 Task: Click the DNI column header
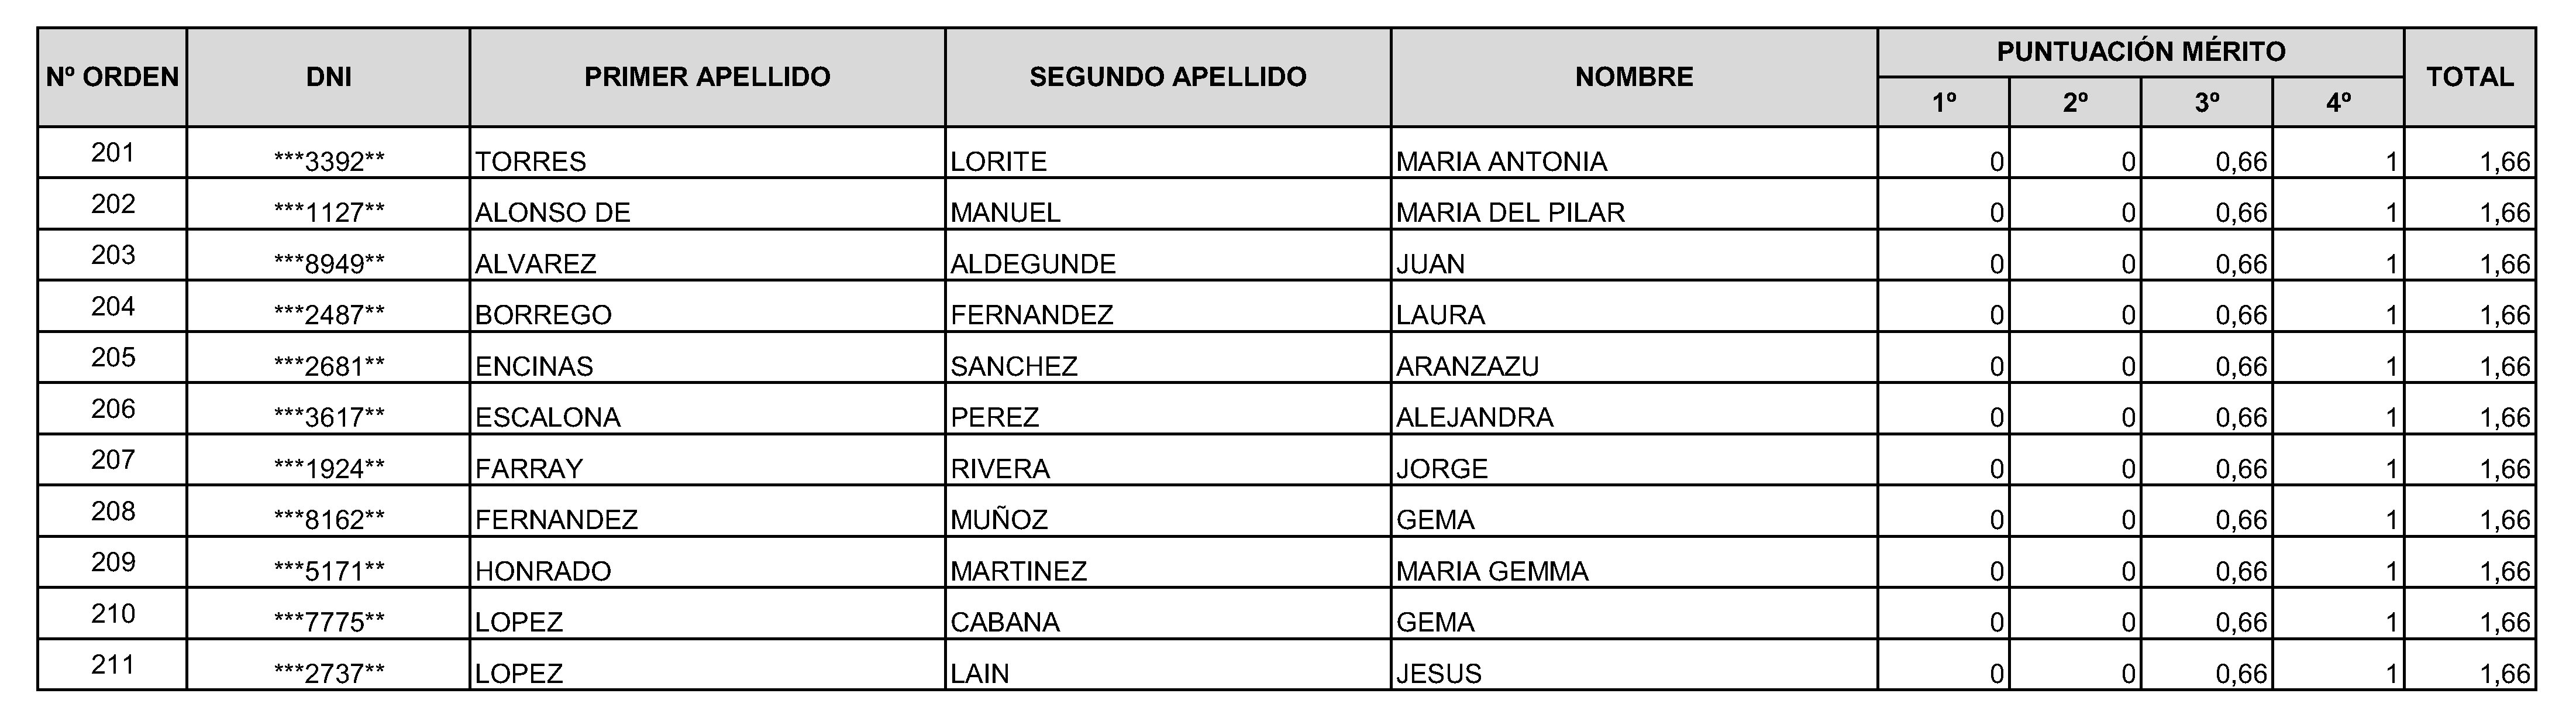pyautogui.click(x=328, y=77)
